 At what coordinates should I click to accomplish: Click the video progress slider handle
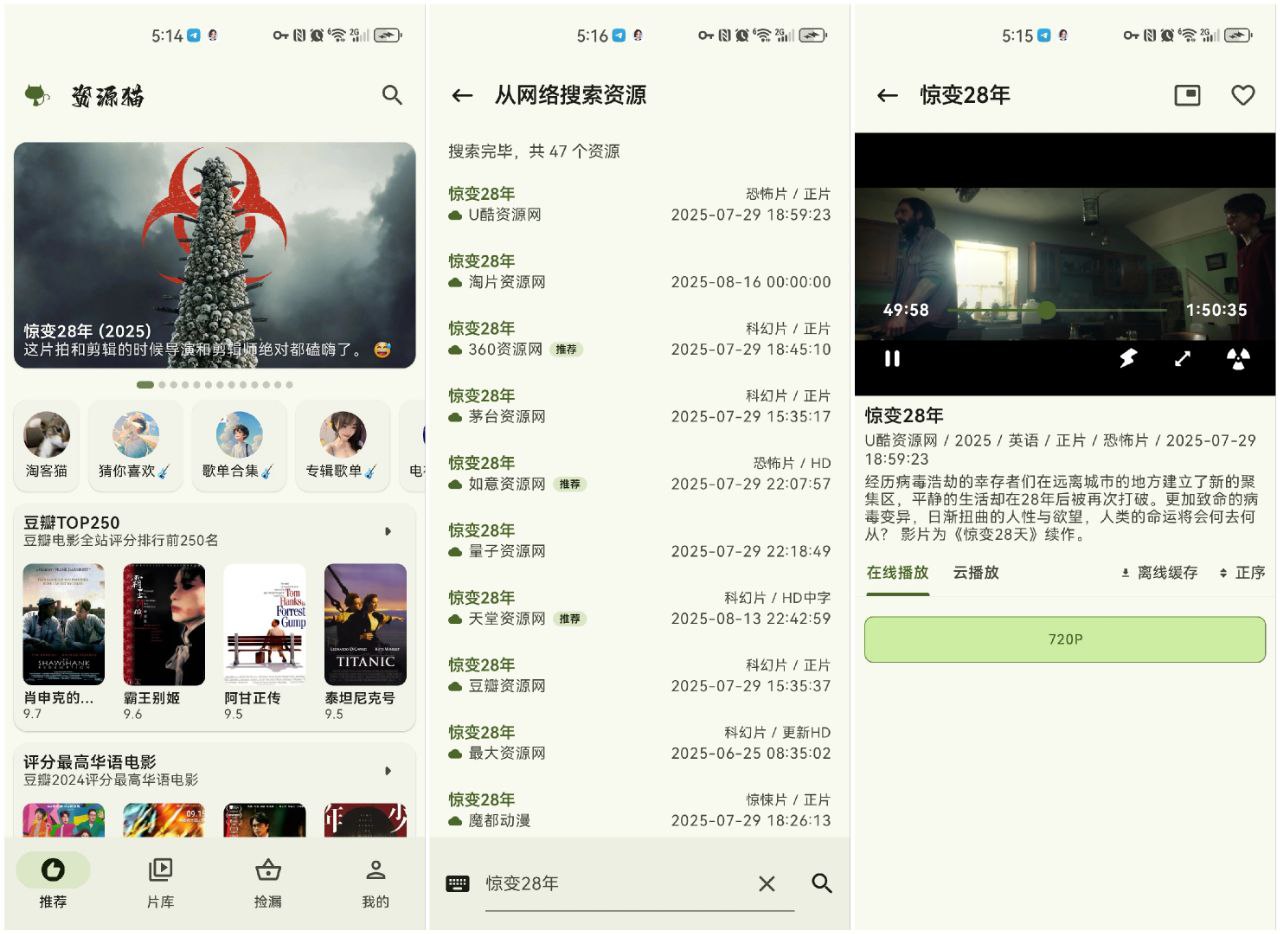click(1046, 310)
